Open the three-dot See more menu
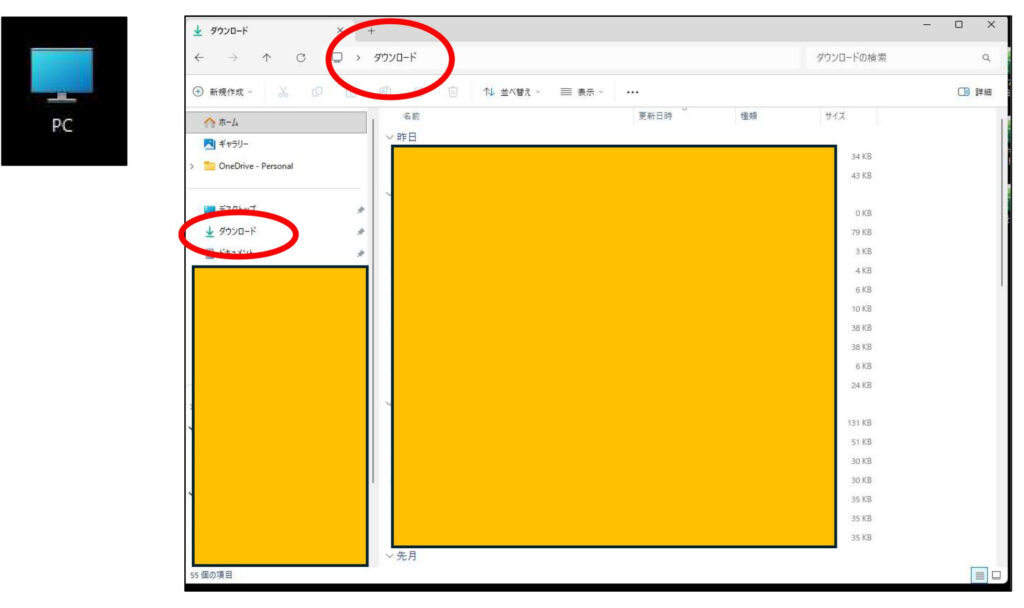The height and width of the screenshot is (608, 1024). point(632,92)
